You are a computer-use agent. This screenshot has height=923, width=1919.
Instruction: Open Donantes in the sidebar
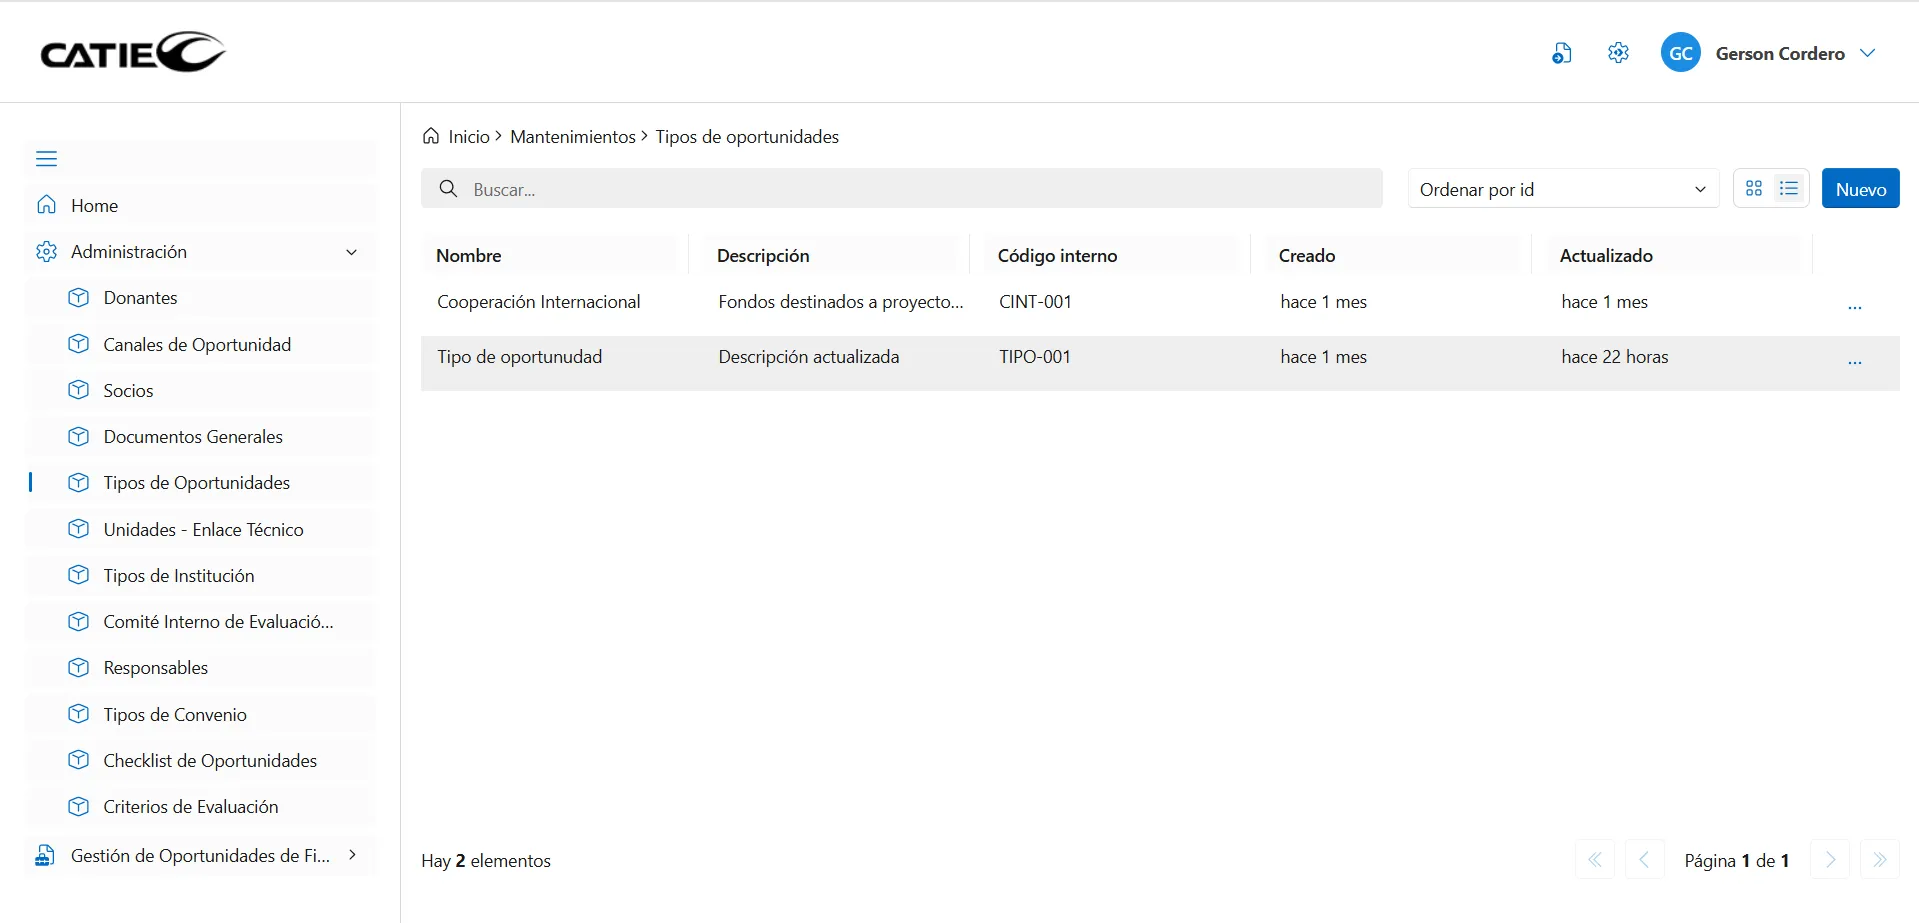[140, 298]
